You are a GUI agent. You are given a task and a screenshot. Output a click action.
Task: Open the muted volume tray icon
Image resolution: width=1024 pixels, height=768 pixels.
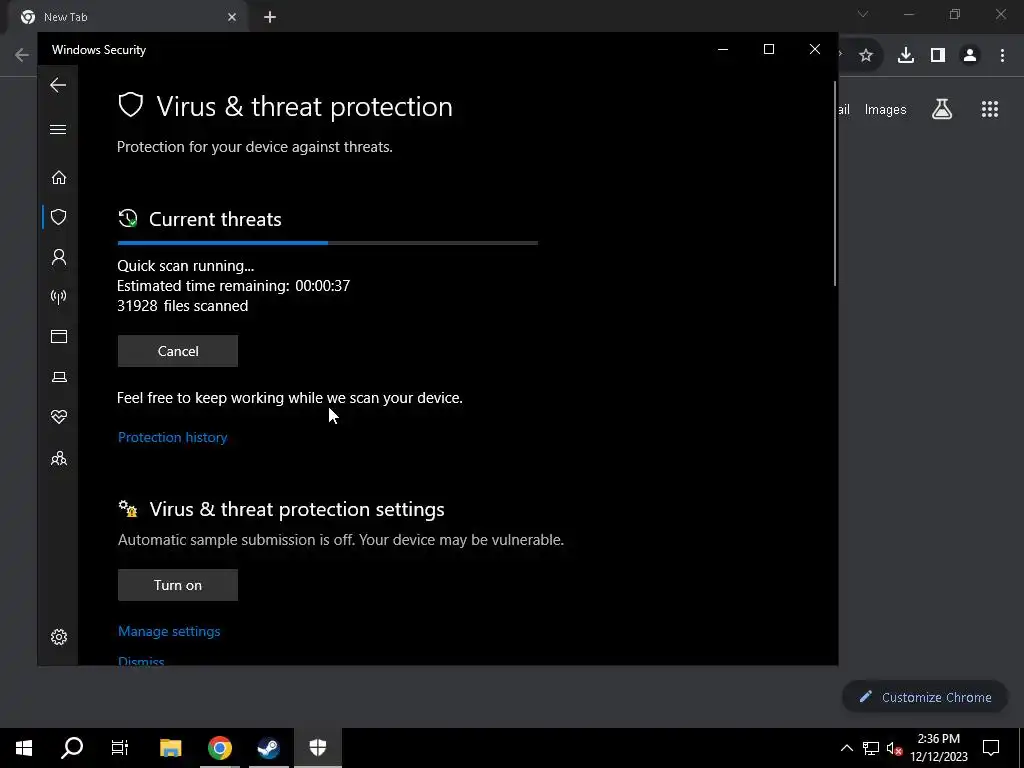tap(894, 748)
